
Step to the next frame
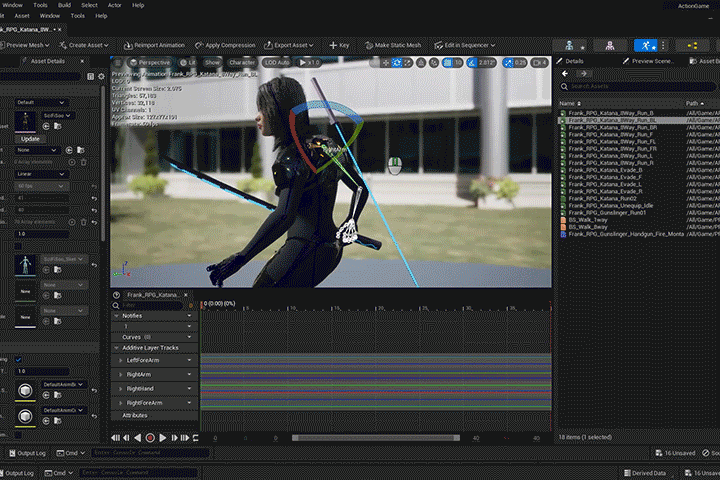[174, 438]
